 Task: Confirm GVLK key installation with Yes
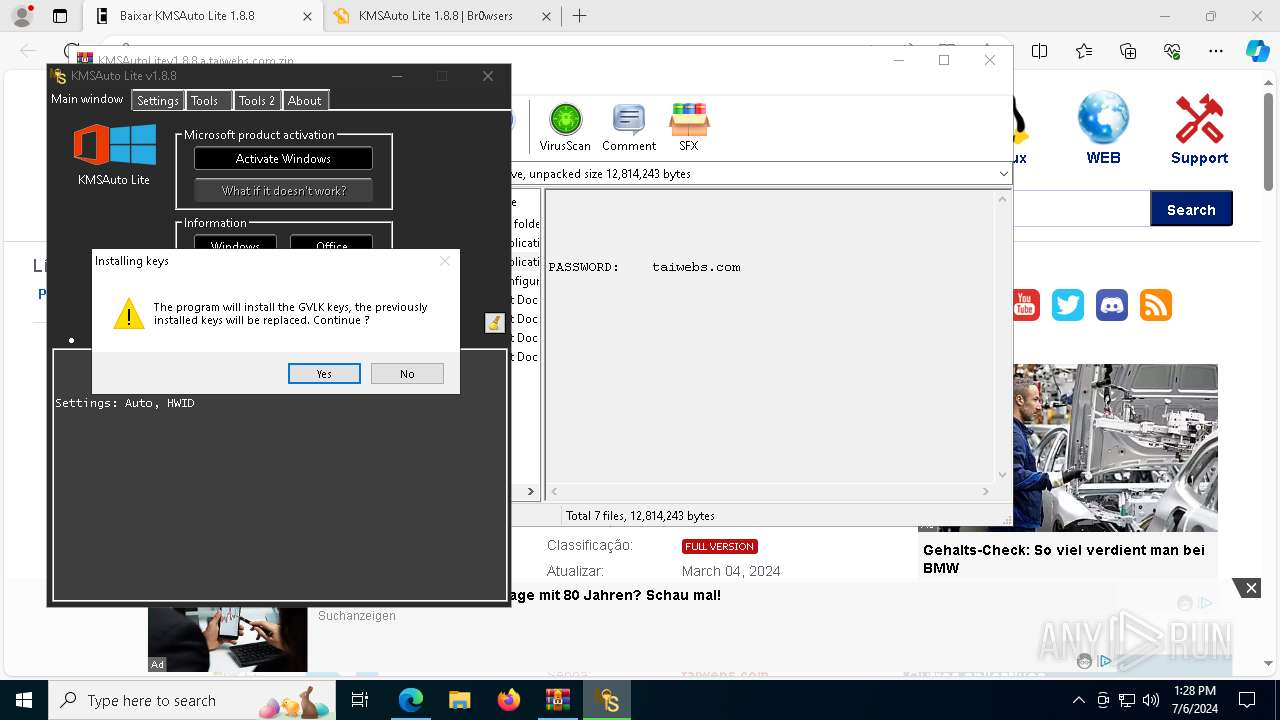(324, 373)
